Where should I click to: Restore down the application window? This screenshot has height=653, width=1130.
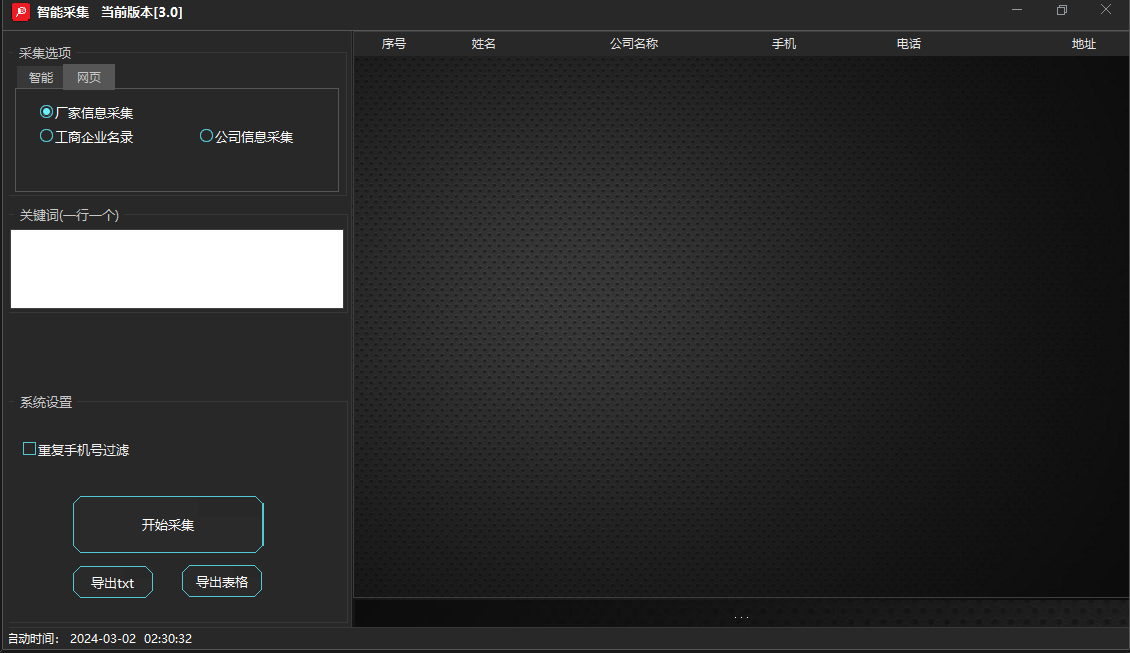tap(1062, 11)
